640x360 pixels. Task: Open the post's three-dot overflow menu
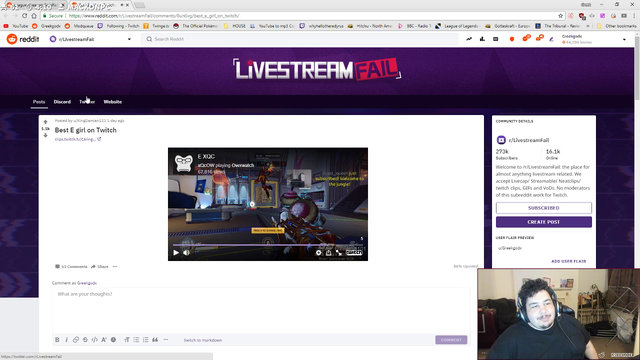point(115,267)
